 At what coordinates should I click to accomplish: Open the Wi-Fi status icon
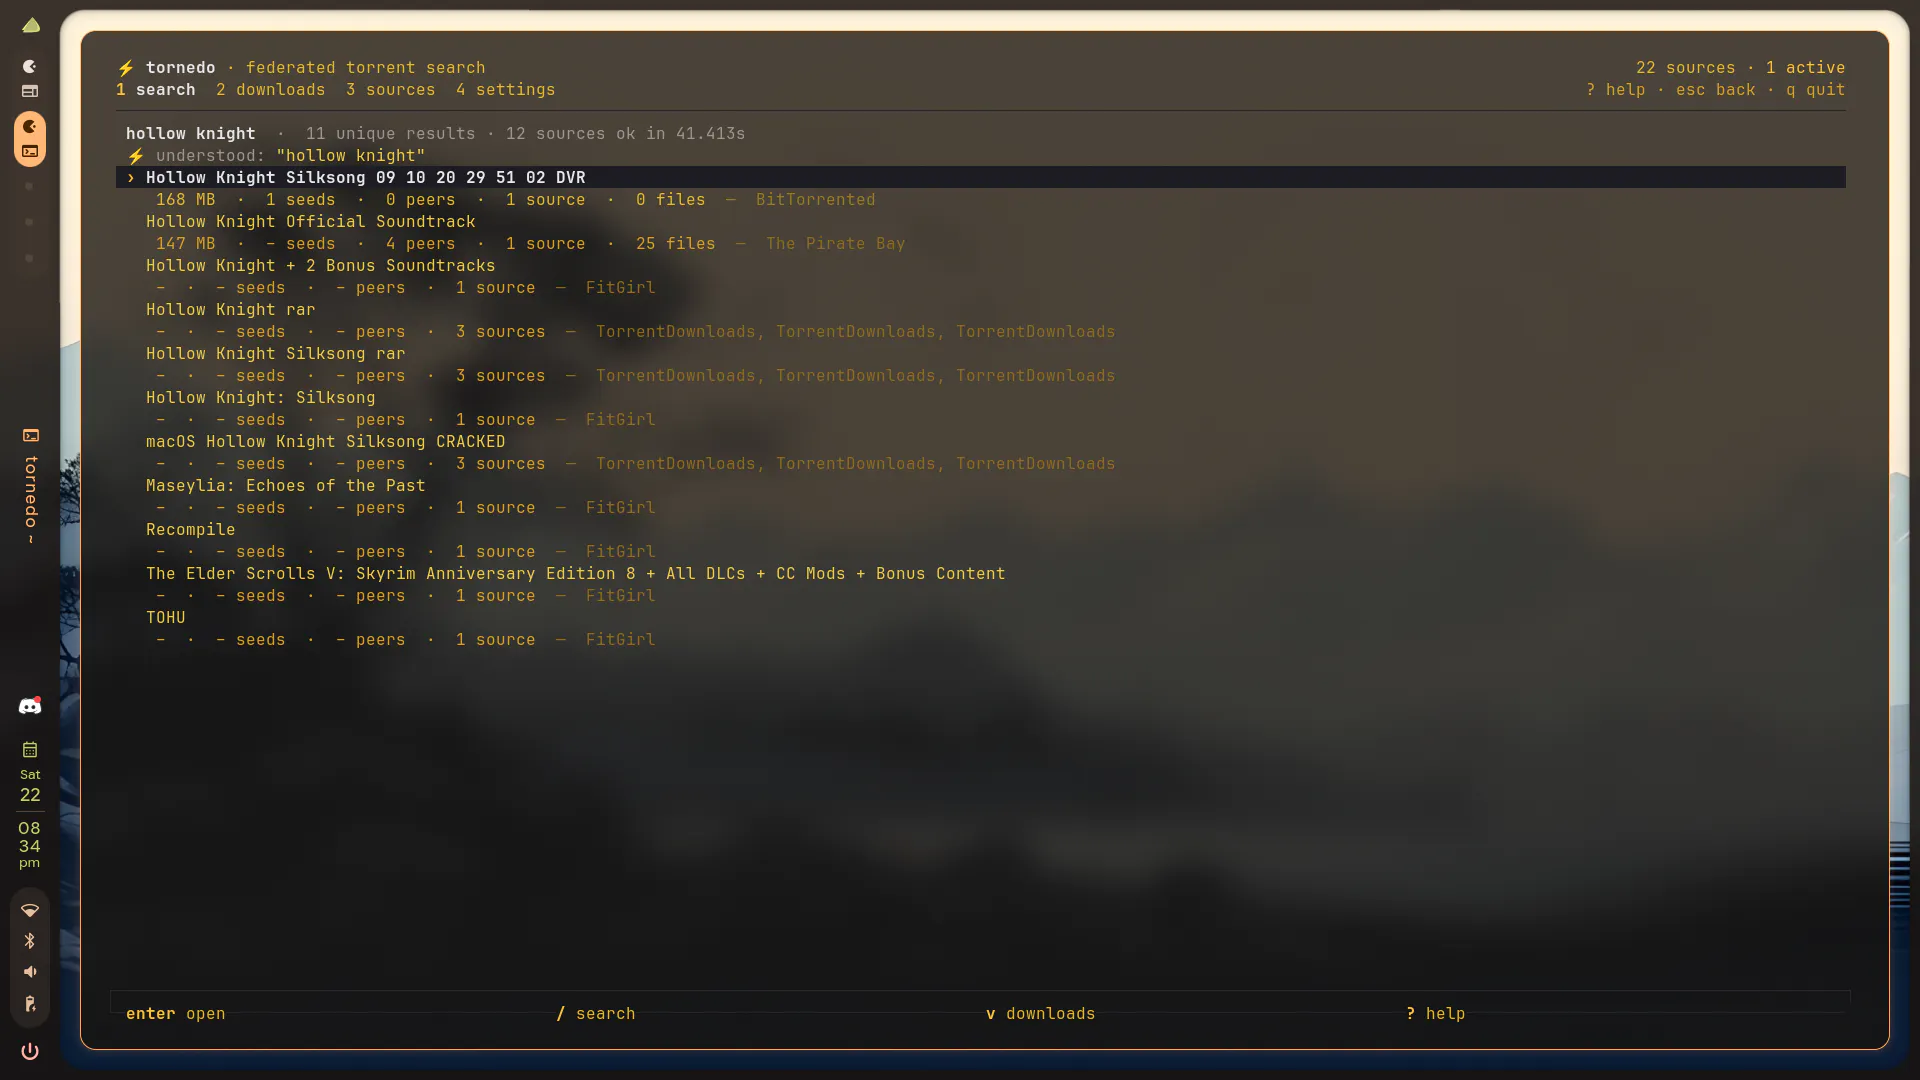[x=30, y=910]
